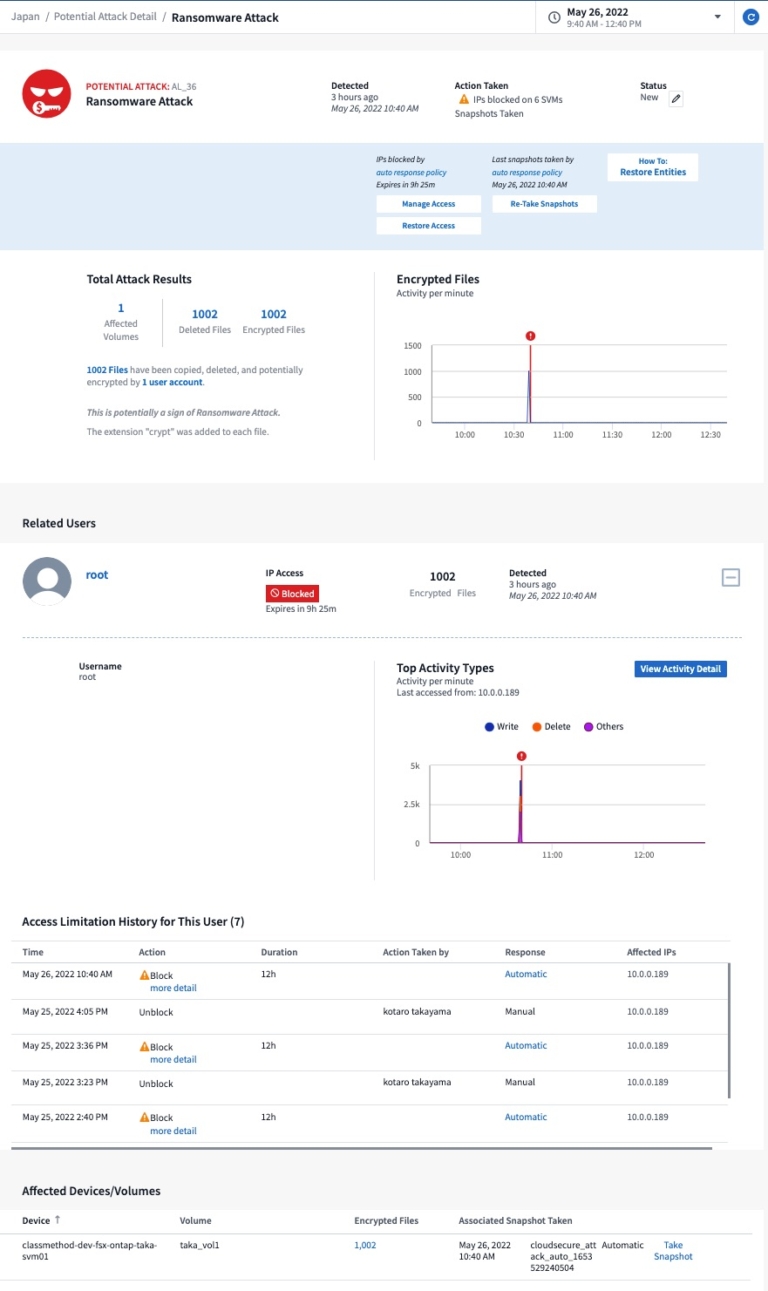
Task: Click the root user's avatar image
Action: tap(46, 580)
